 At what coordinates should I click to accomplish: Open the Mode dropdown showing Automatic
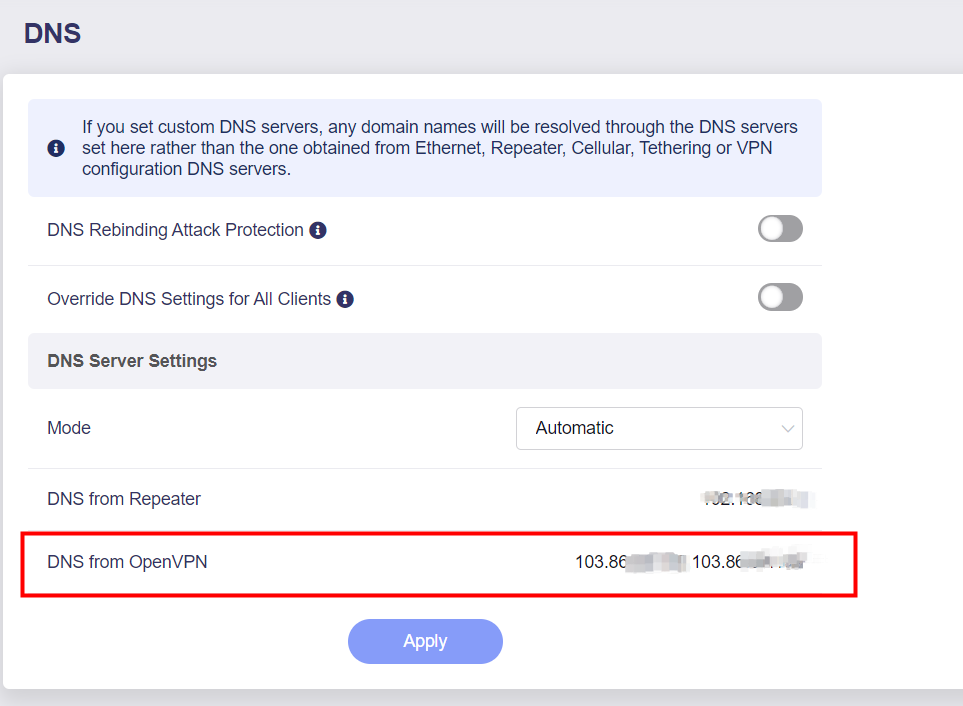659,429
